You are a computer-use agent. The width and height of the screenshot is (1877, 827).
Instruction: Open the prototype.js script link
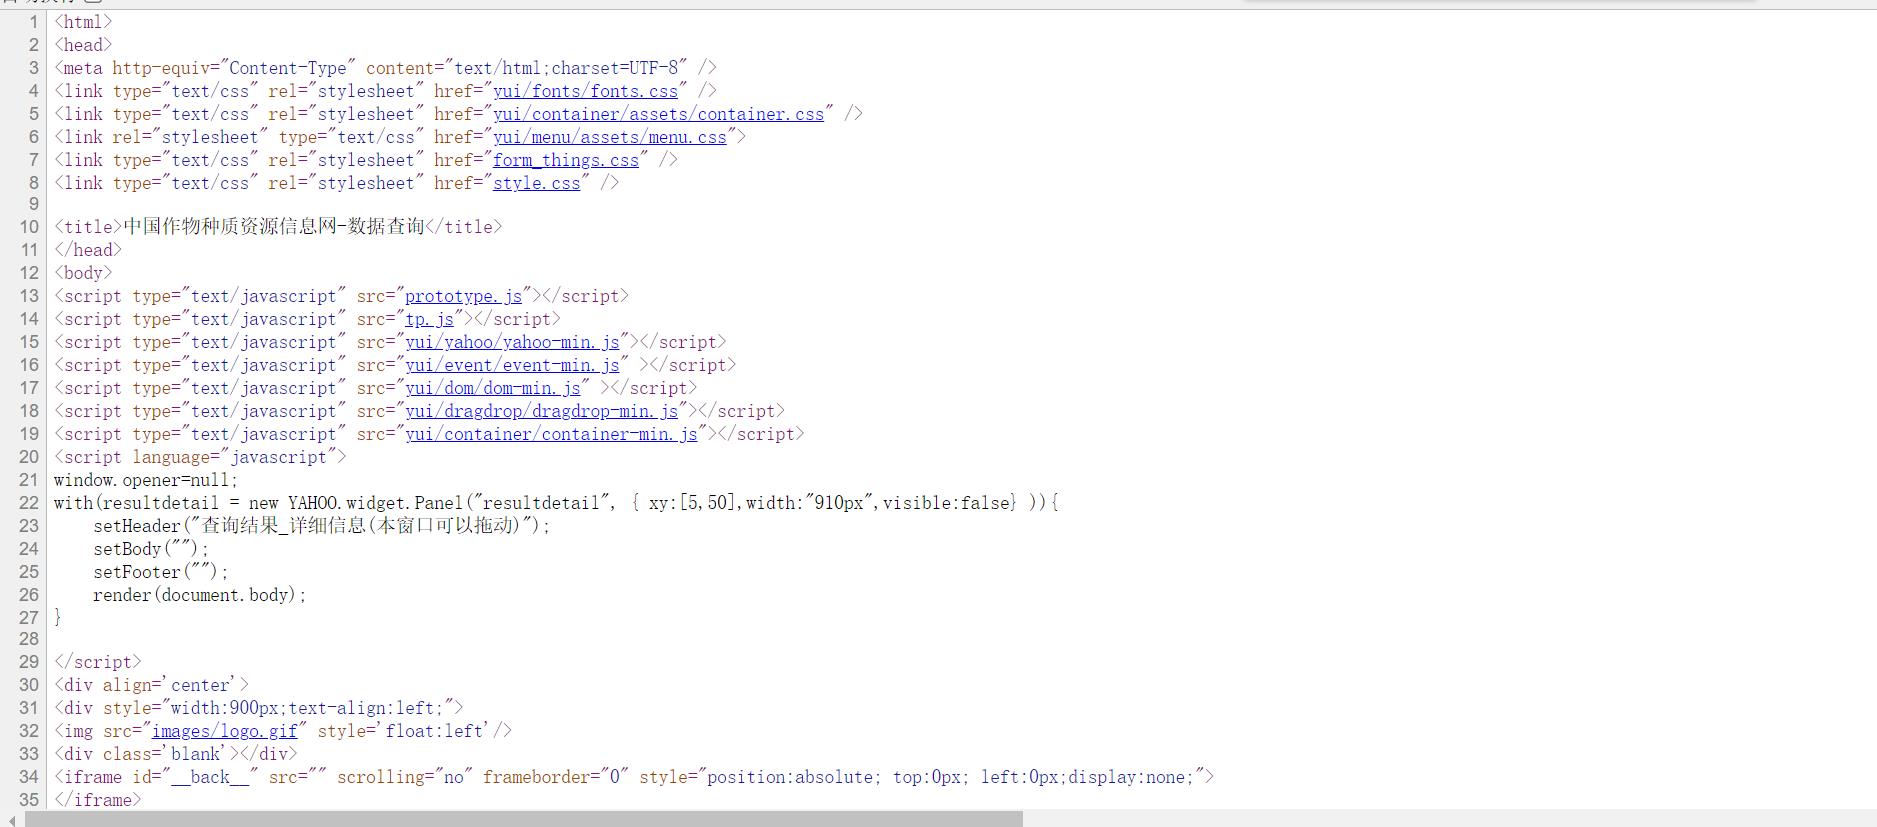coord(463,296)
